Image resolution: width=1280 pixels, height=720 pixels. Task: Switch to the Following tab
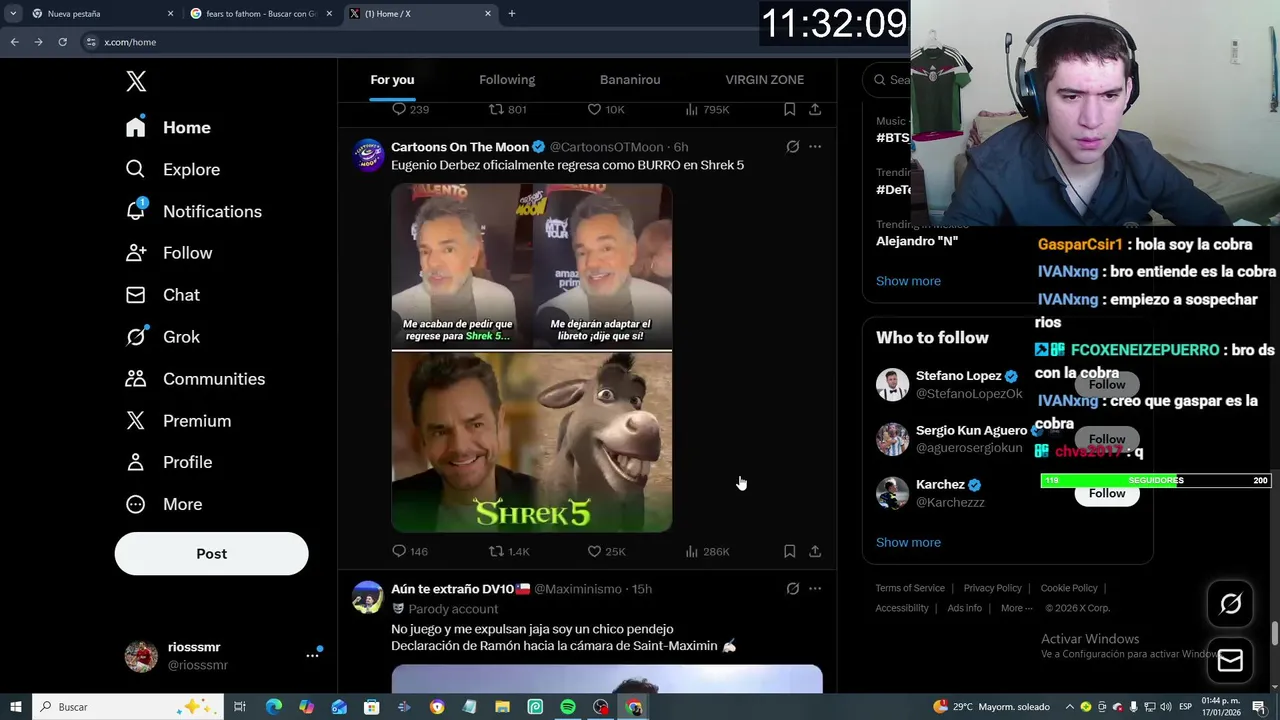(507, 80)
